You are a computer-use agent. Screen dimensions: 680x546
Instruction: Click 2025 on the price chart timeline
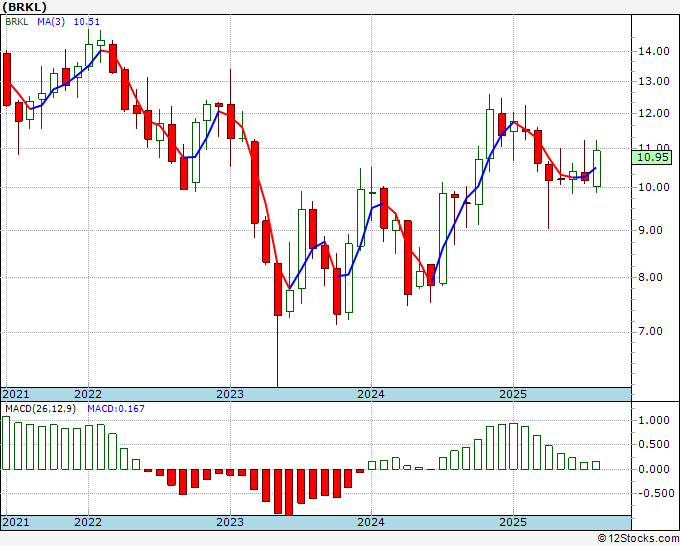click(x=513, y=394)
